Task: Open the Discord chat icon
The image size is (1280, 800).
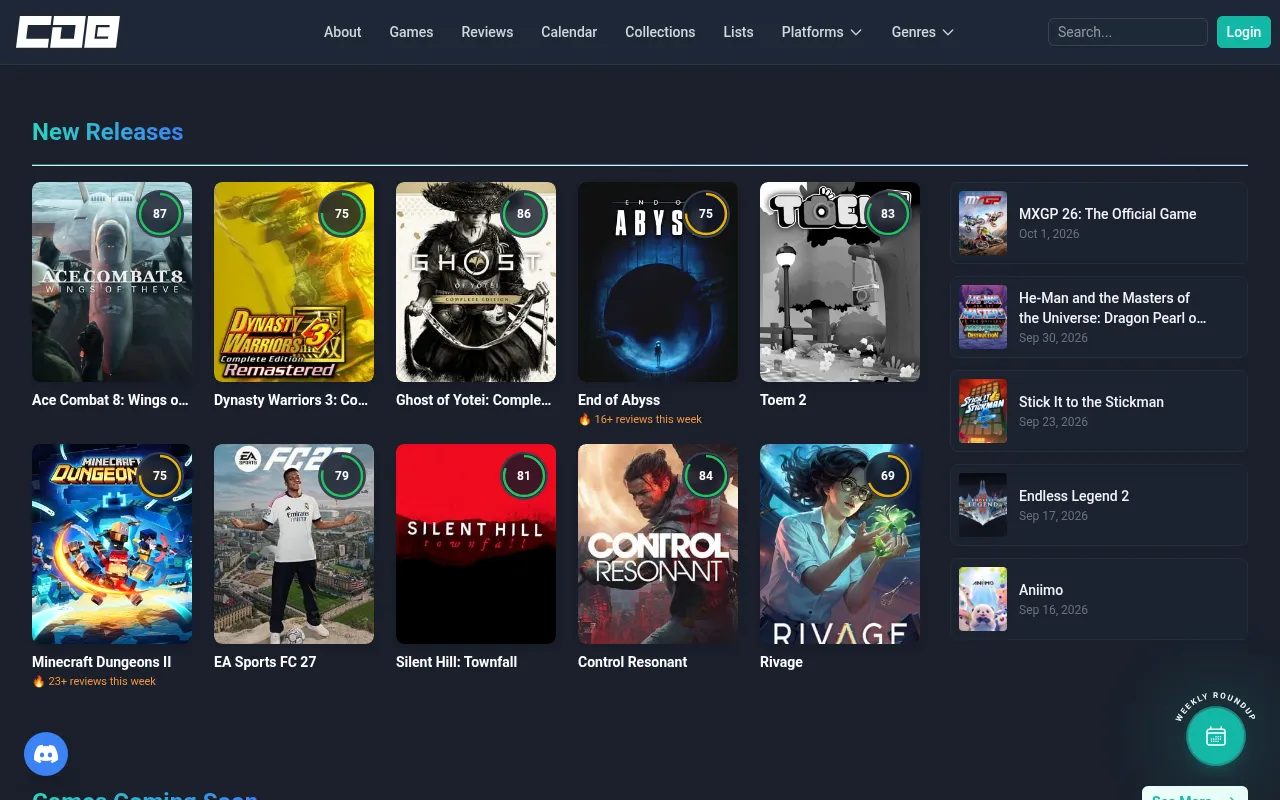Action: click(x=46, y=754)
